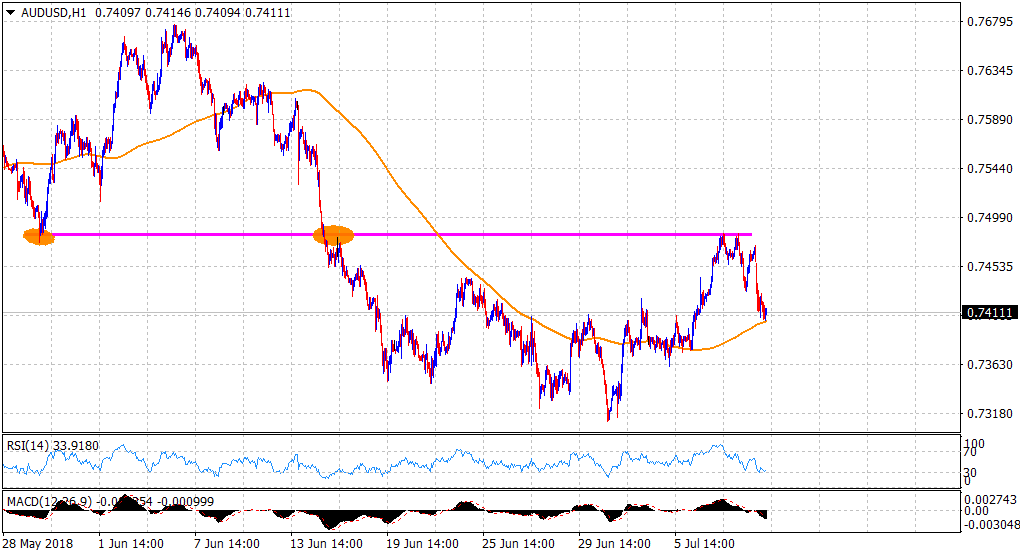Click the 0.73180 price axis label
The image size is (1020, 556).
tap(988, 413)
